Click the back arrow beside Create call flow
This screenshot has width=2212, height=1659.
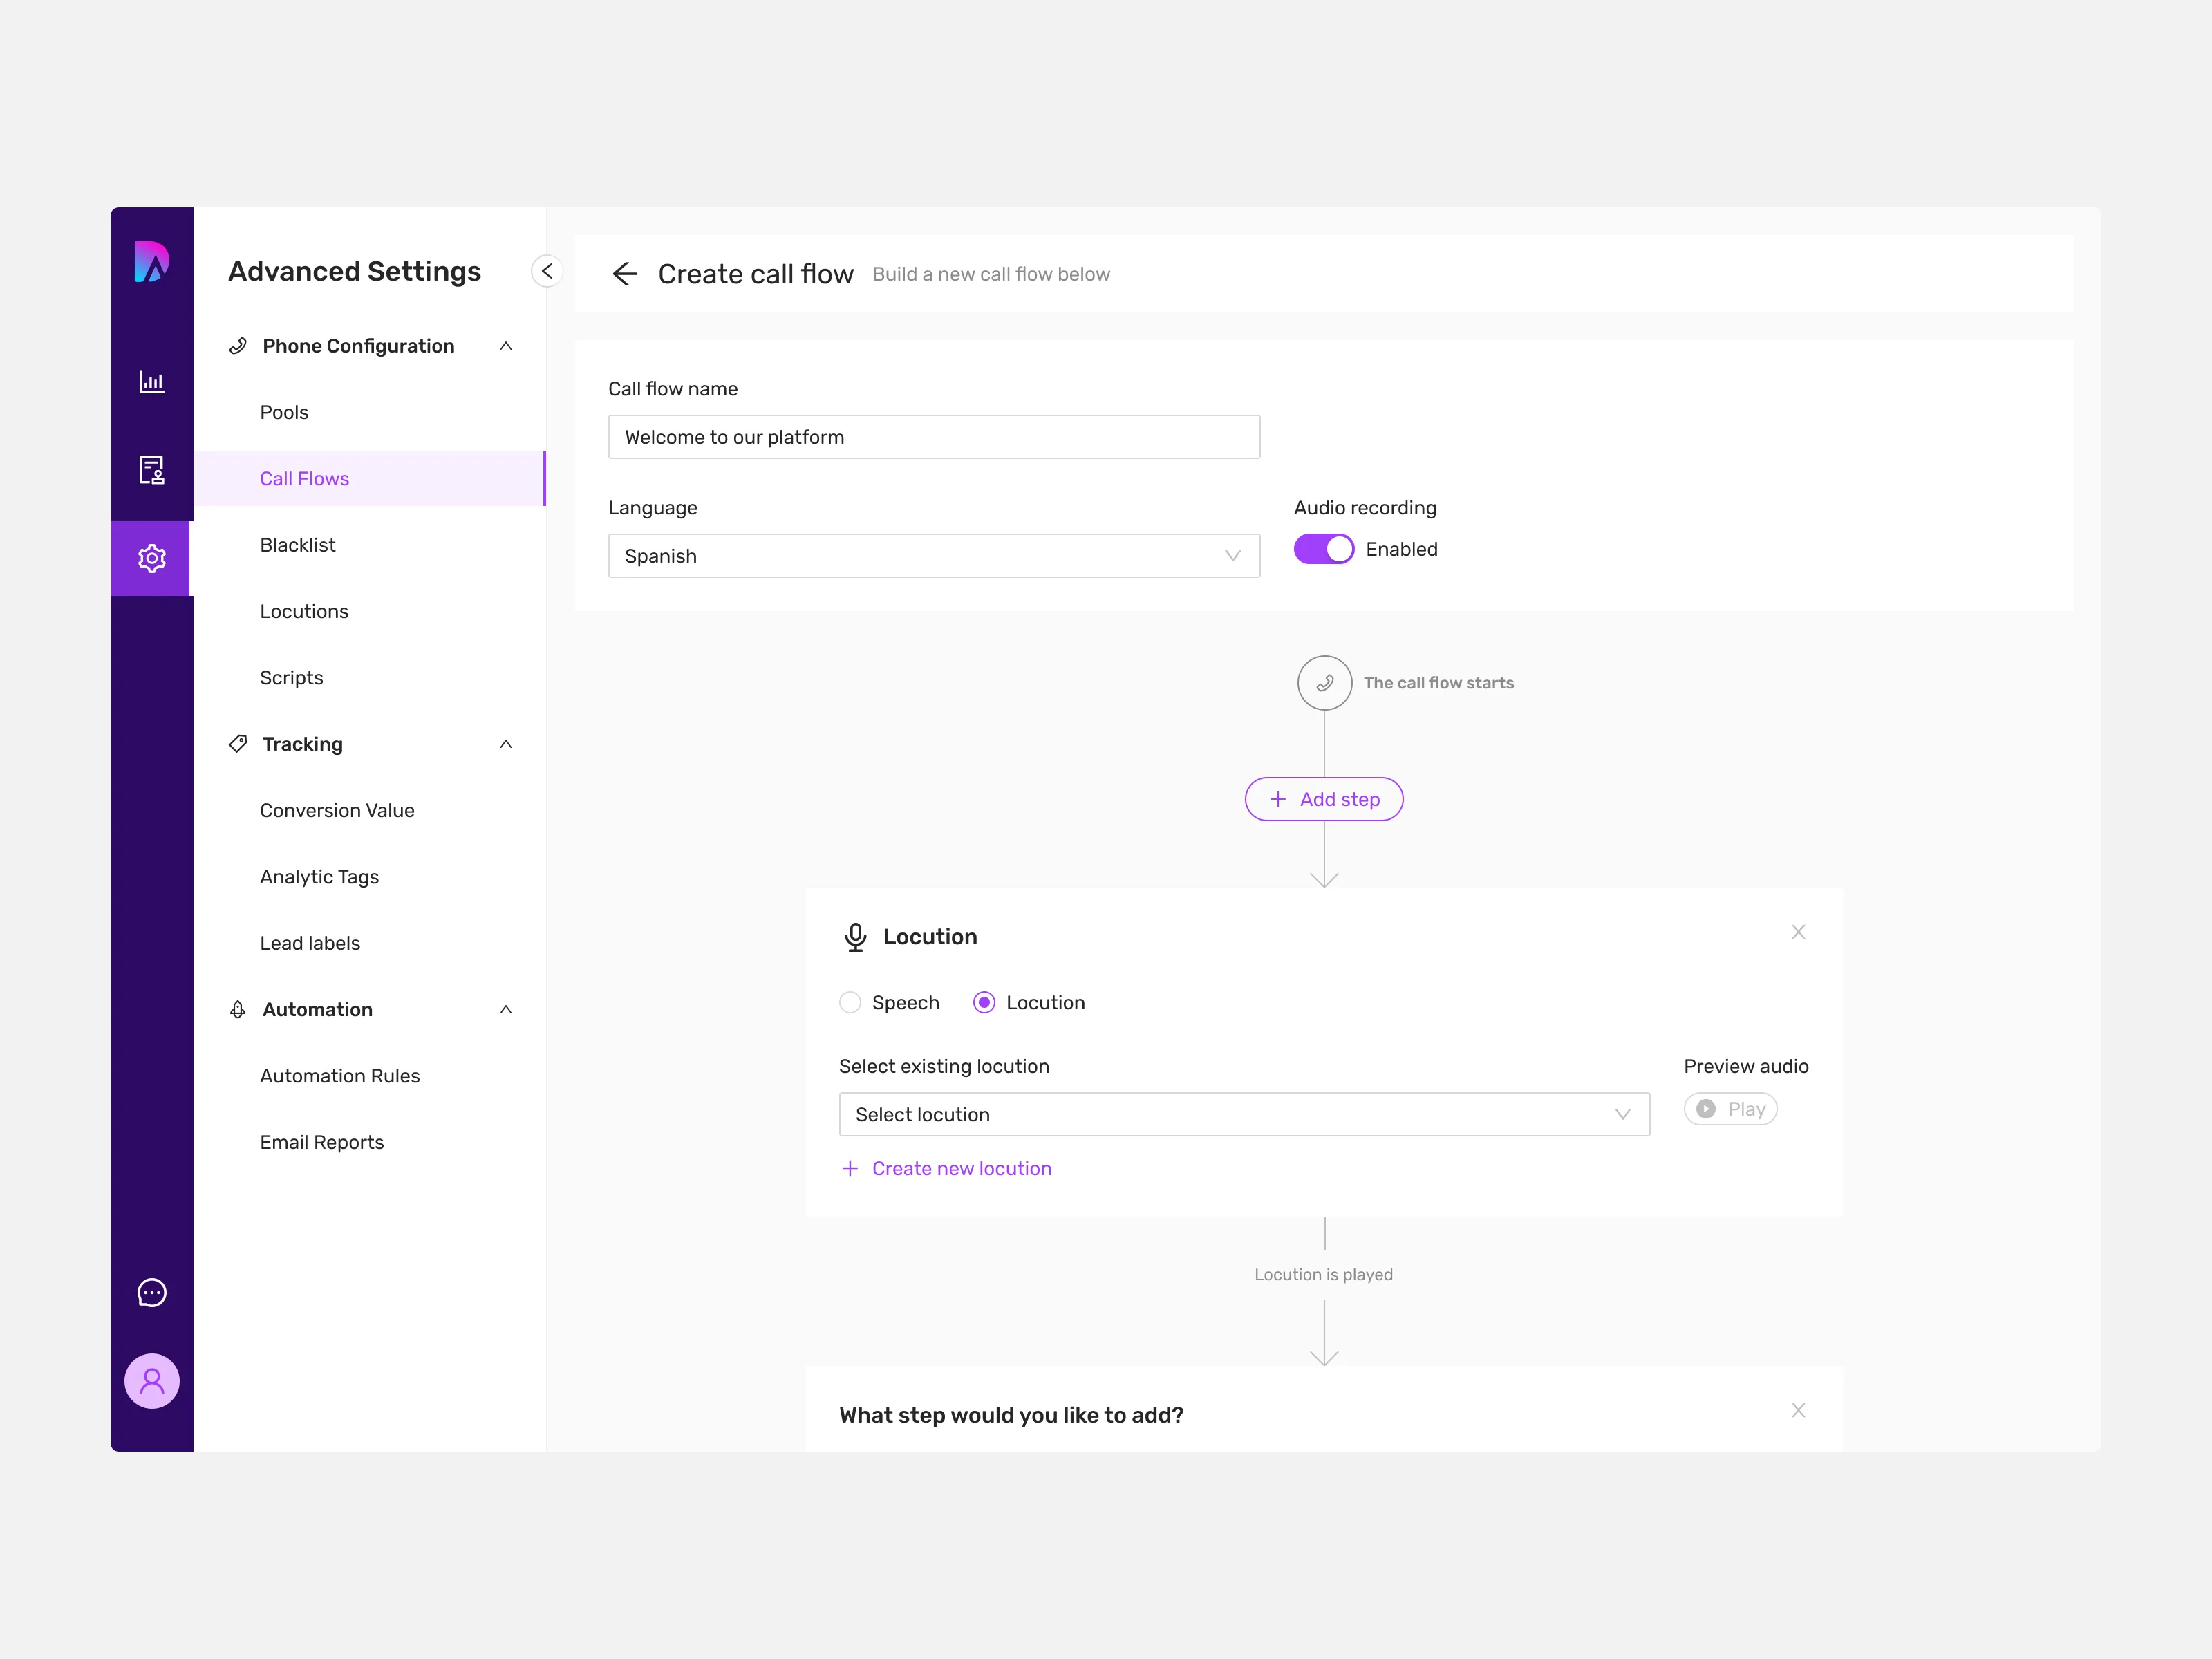(x=624, y=274)
